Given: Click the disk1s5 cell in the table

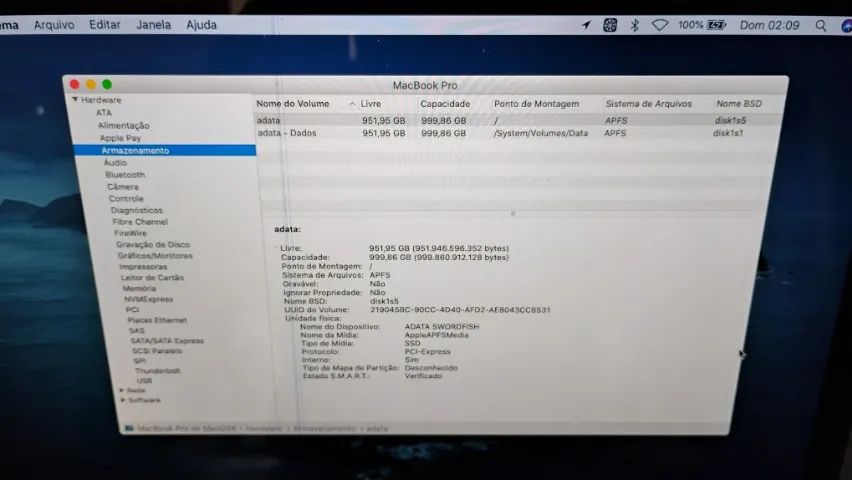Looking at the screenshot, I should [x=730, y=120].
